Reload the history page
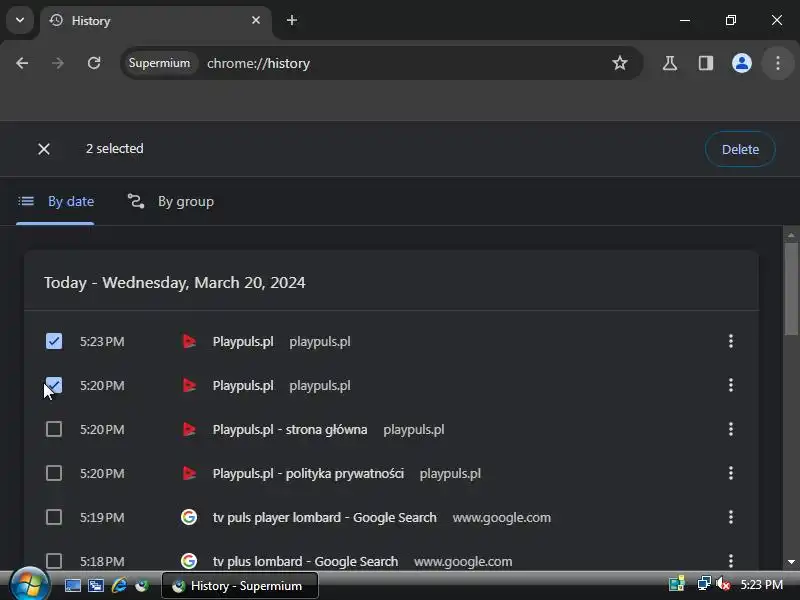Screen dimensions: 800x600 (94, 63)
